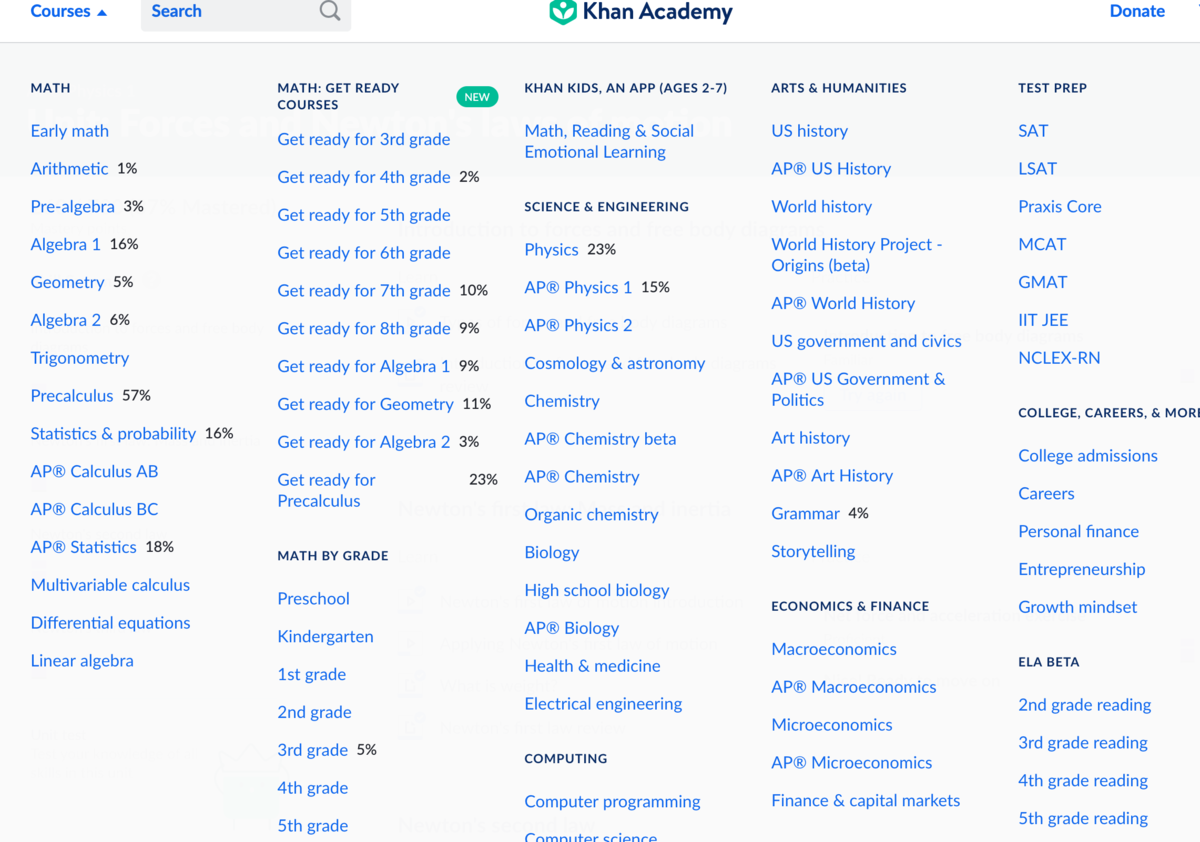
Task: Collapse the Courses dropdown menu
Action: pos(68,11)
